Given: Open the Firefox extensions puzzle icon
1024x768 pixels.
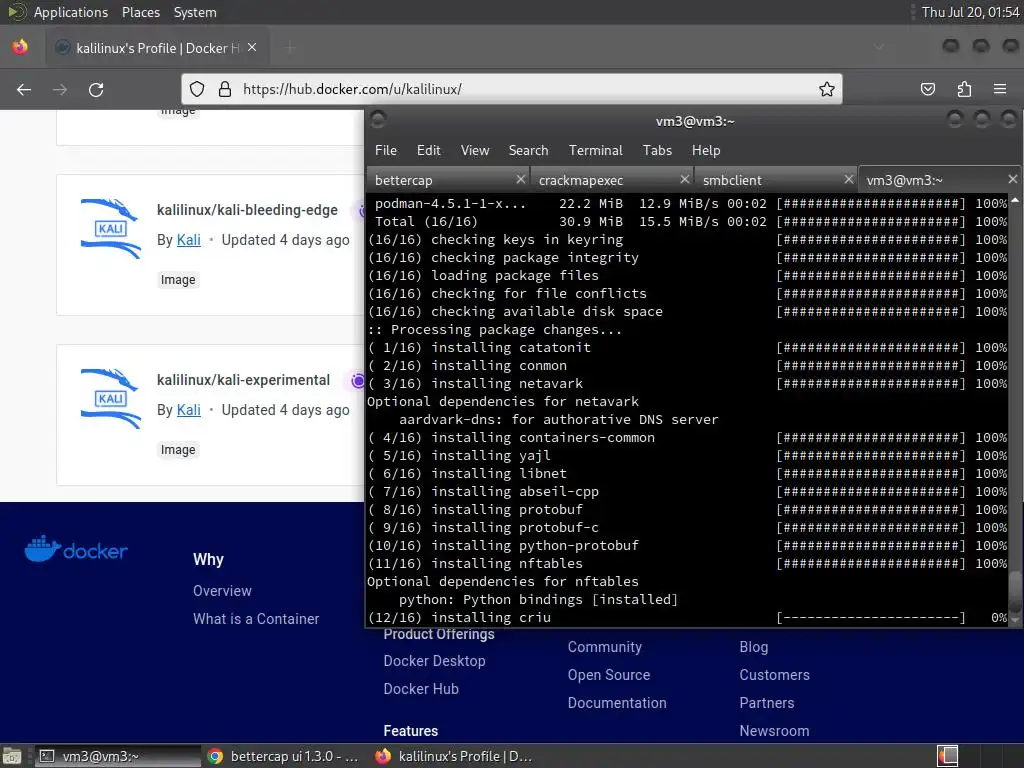Looking at the screenshot, I should point(964,89).
